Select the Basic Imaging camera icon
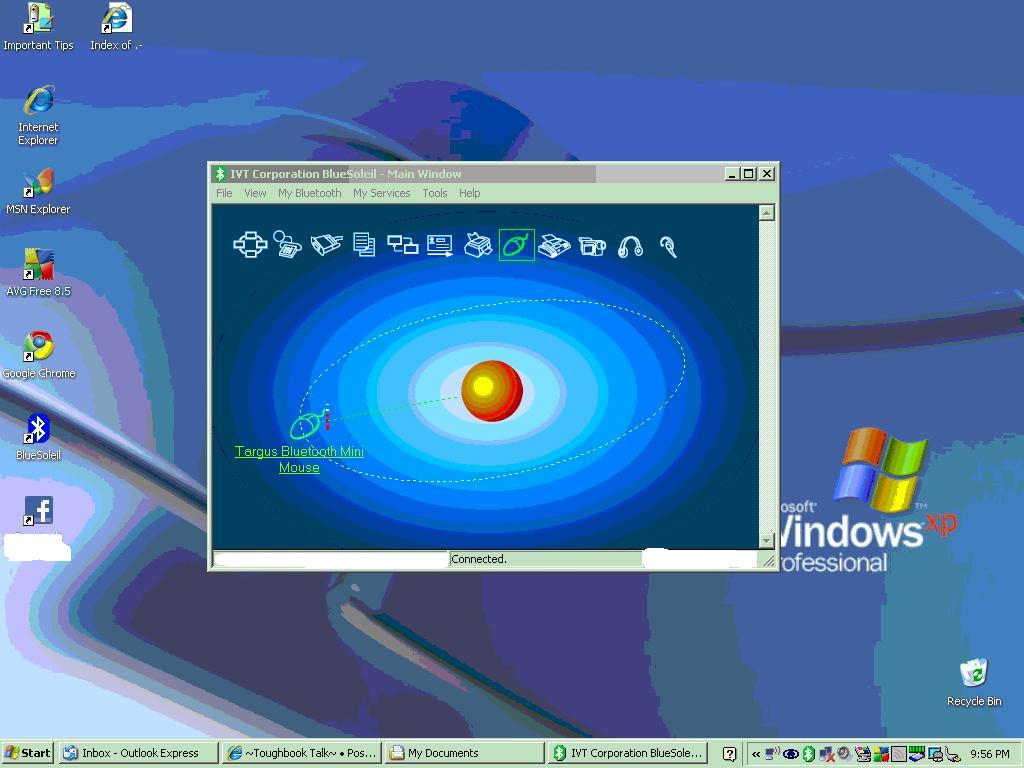This screenshot has height=768, width=1024. coord(592,246)
